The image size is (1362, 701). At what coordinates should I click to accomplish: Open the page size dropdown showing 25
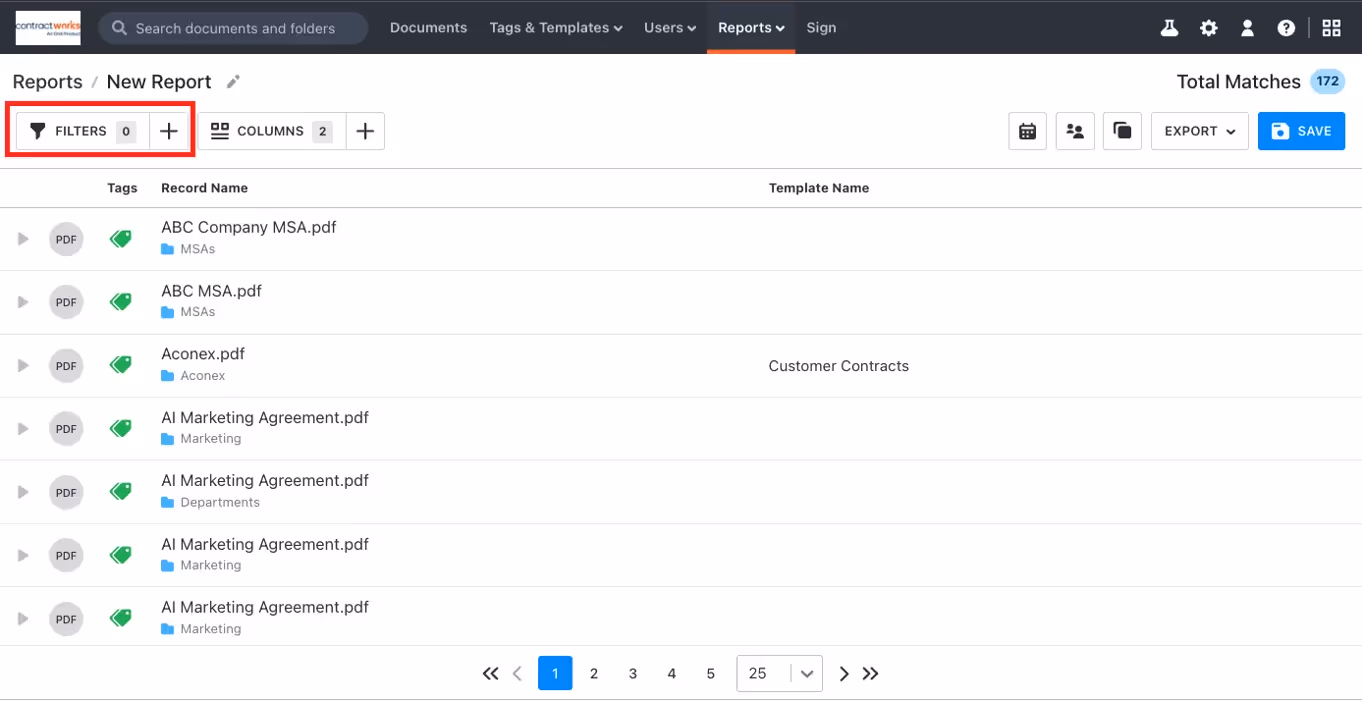779,673
